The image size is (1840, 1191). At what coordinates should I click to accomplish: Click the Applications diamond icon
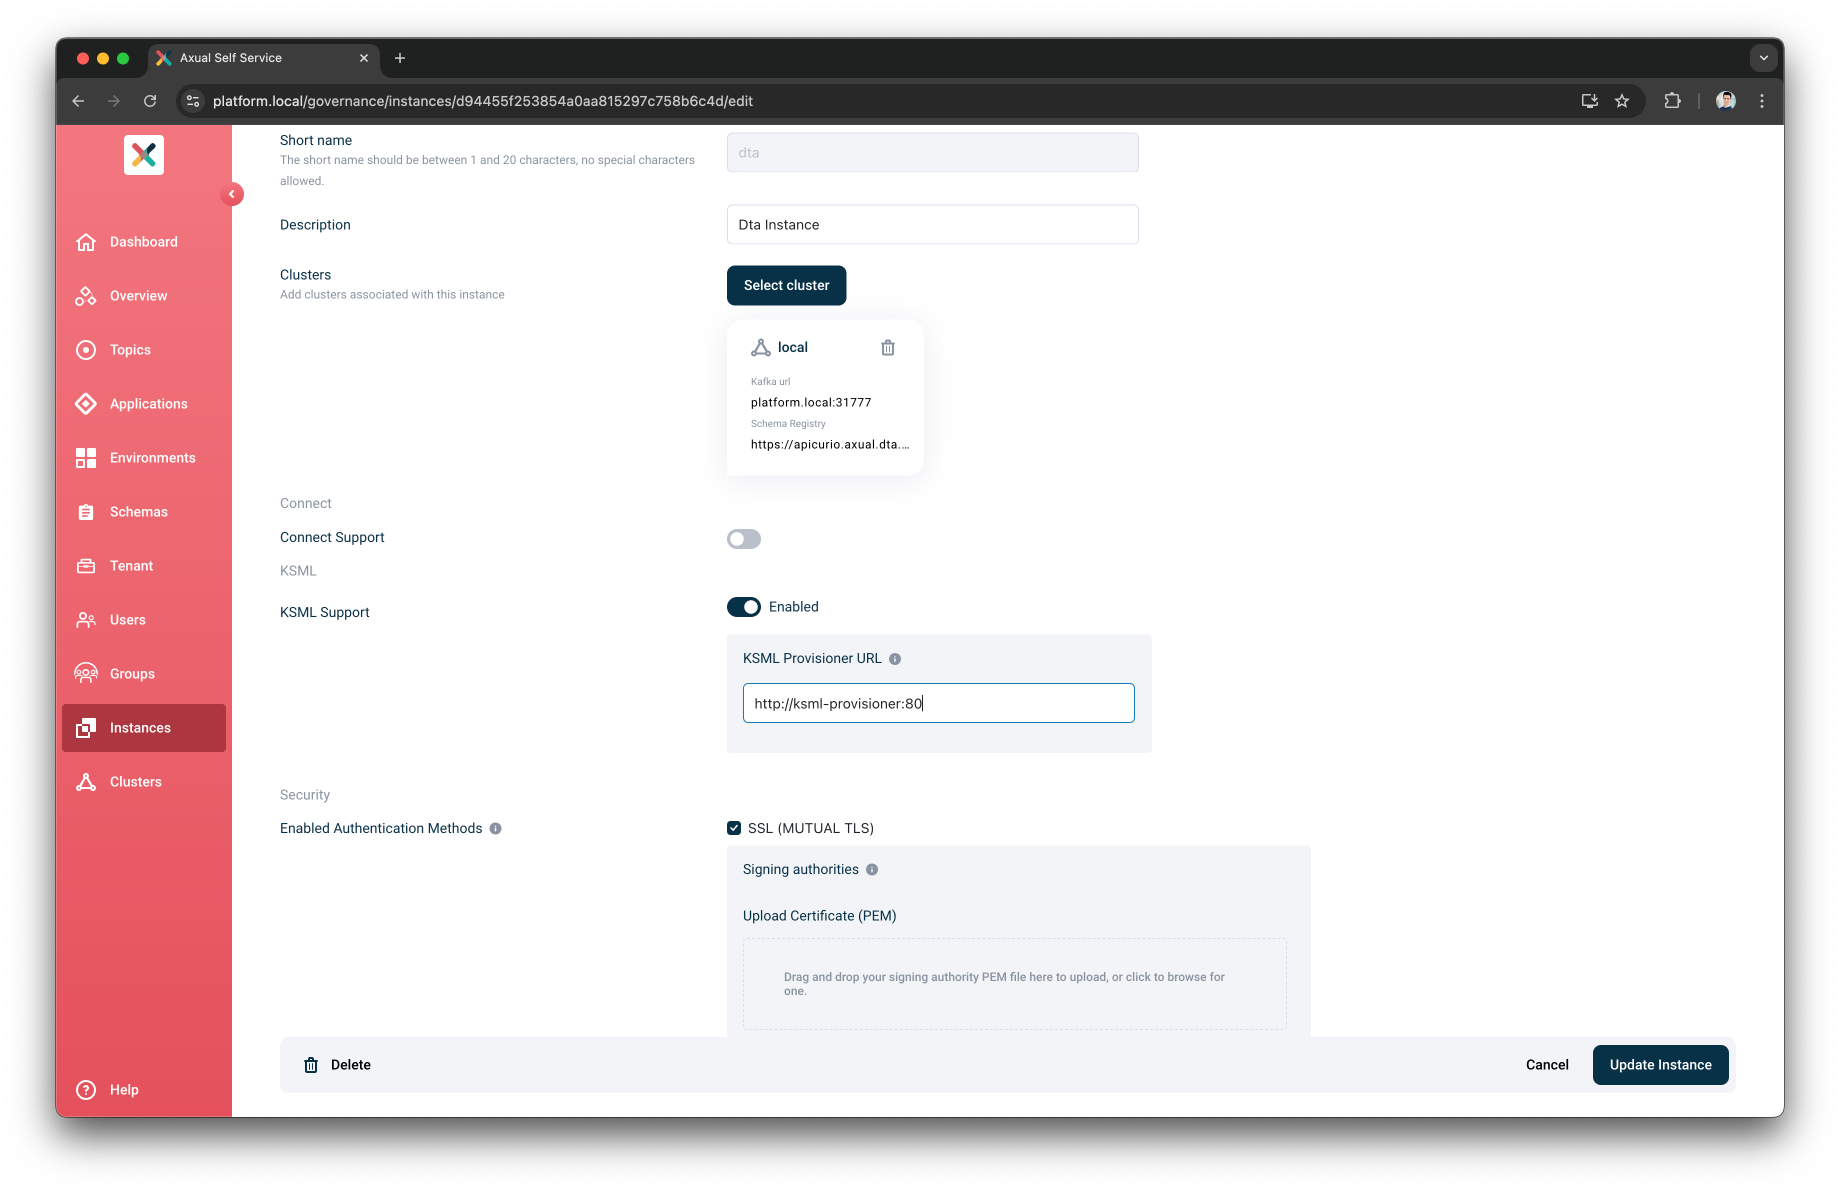click(x=86, y=404)
